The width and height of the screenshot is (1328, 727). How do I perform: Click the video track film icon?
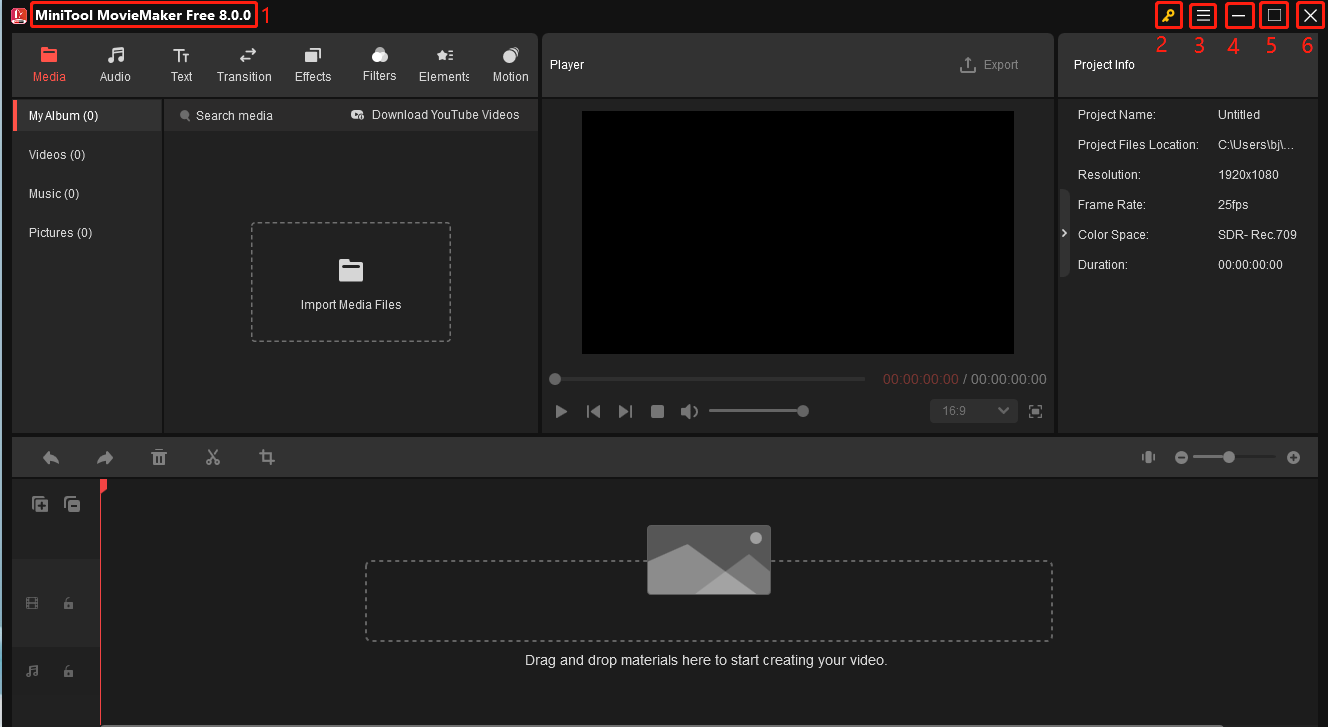pos(32,603)
